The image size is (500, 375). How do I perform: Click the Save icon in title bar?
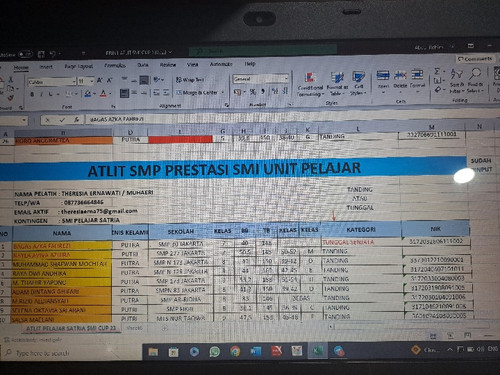(41, 54)
